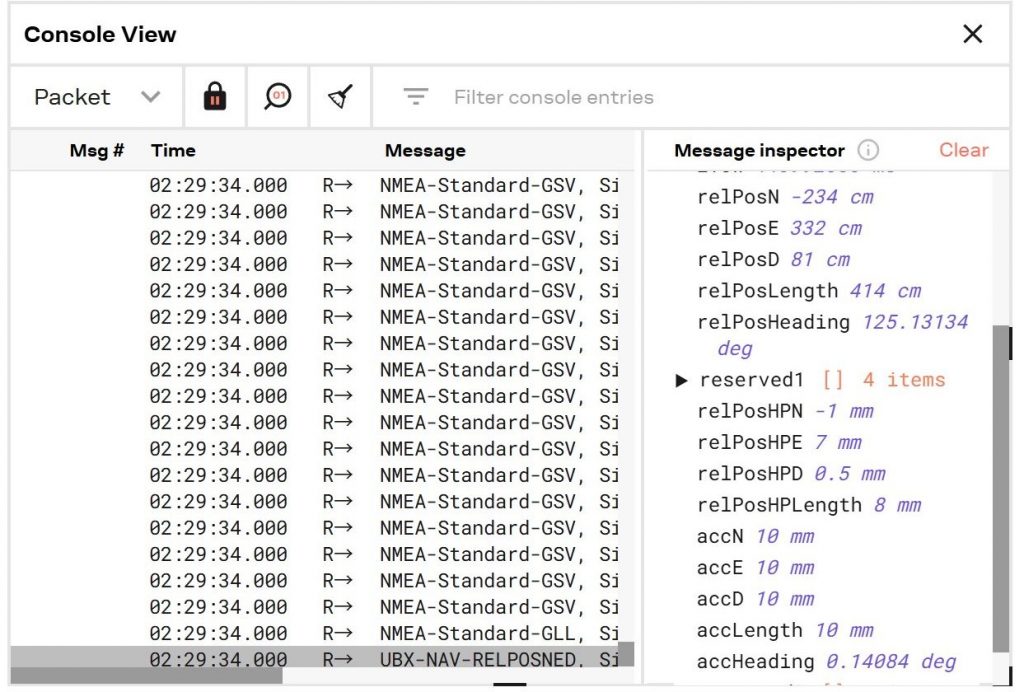Toggle the console lock icon
The height and width of the screenshot is (692, 1024).
coord(215,97)
